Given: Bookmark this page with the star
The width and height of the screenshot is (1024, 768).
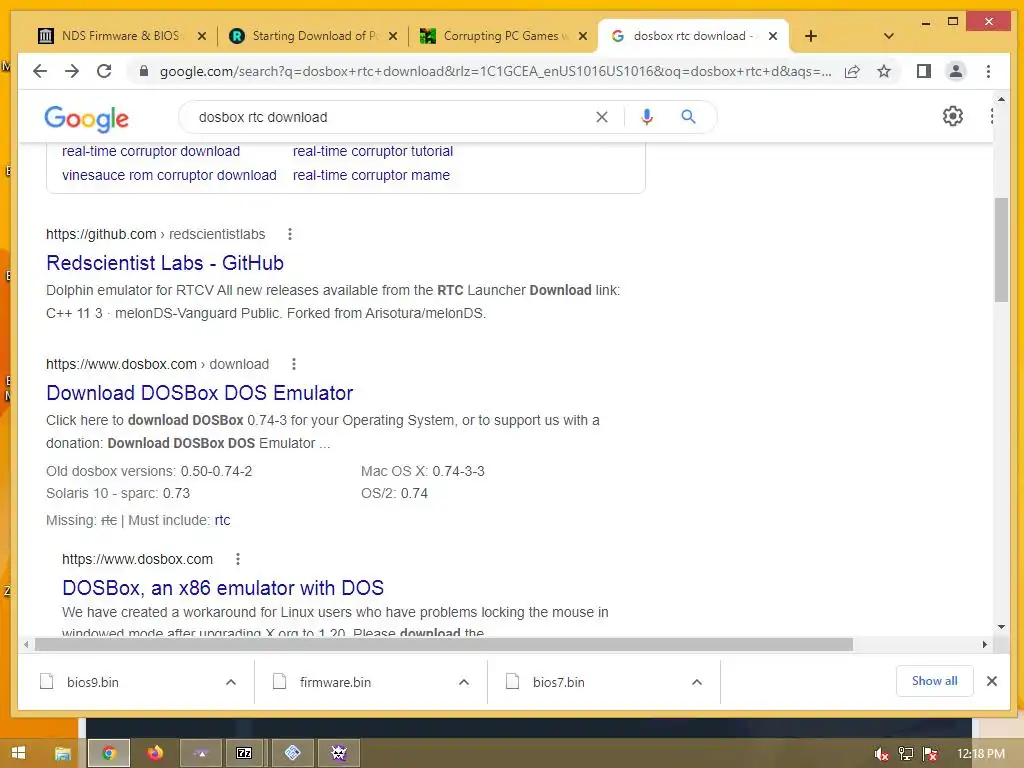Looking at the screenshot, I should (x=884, y=71).
